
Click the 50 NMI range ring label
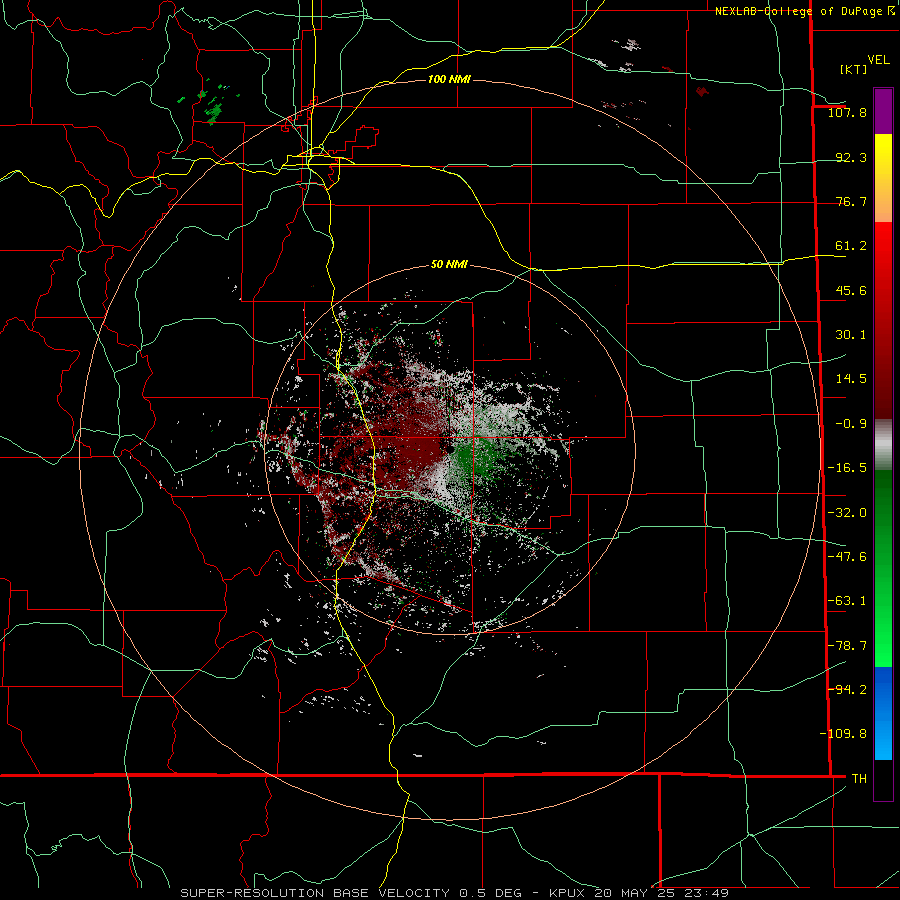click(x=449, y=264)
